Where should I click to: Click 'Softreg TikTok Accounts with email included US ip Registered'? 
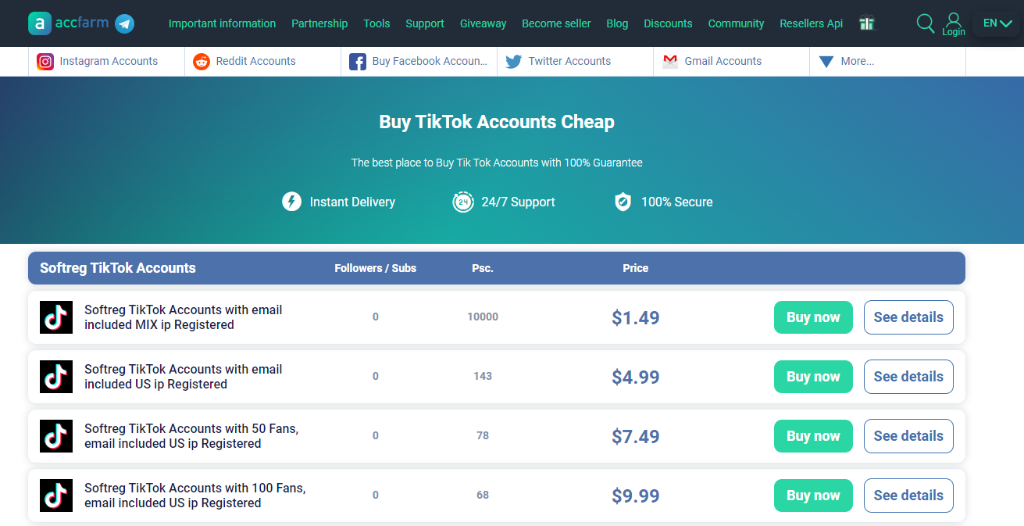coord(183,377)
